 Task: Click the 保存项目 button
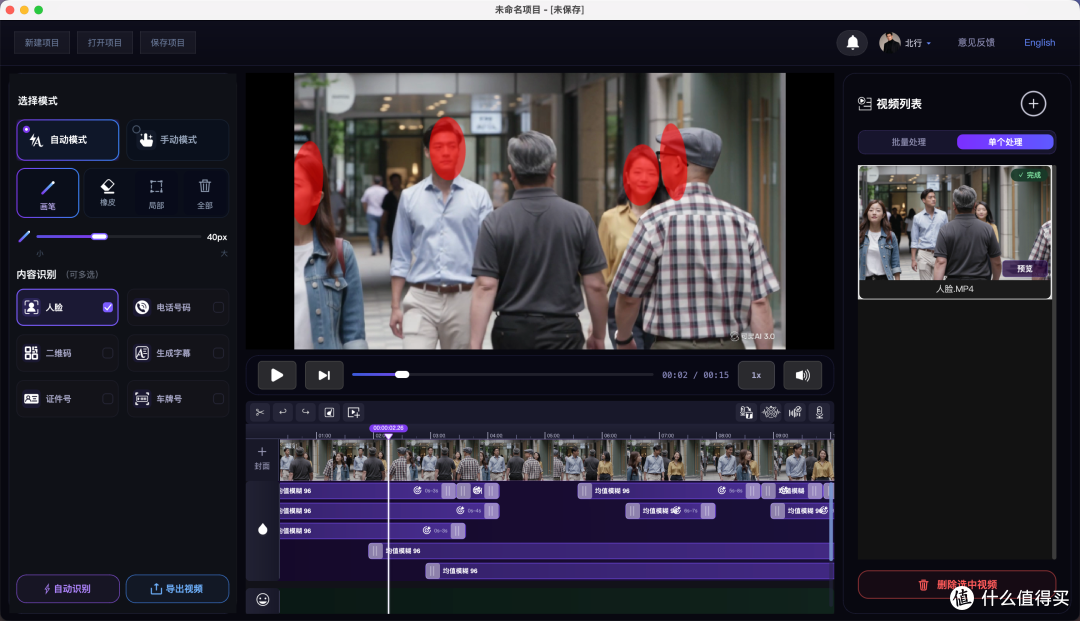coord(167,43)
